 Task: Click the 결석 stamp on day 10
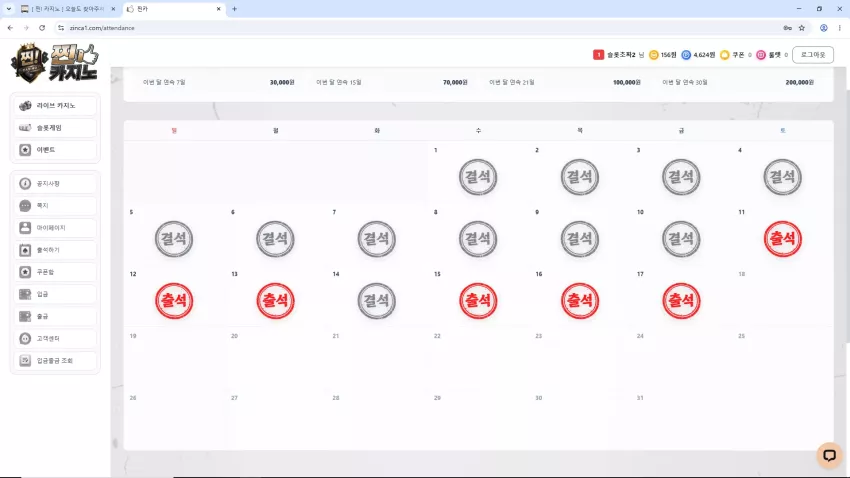tap(681, 238)
